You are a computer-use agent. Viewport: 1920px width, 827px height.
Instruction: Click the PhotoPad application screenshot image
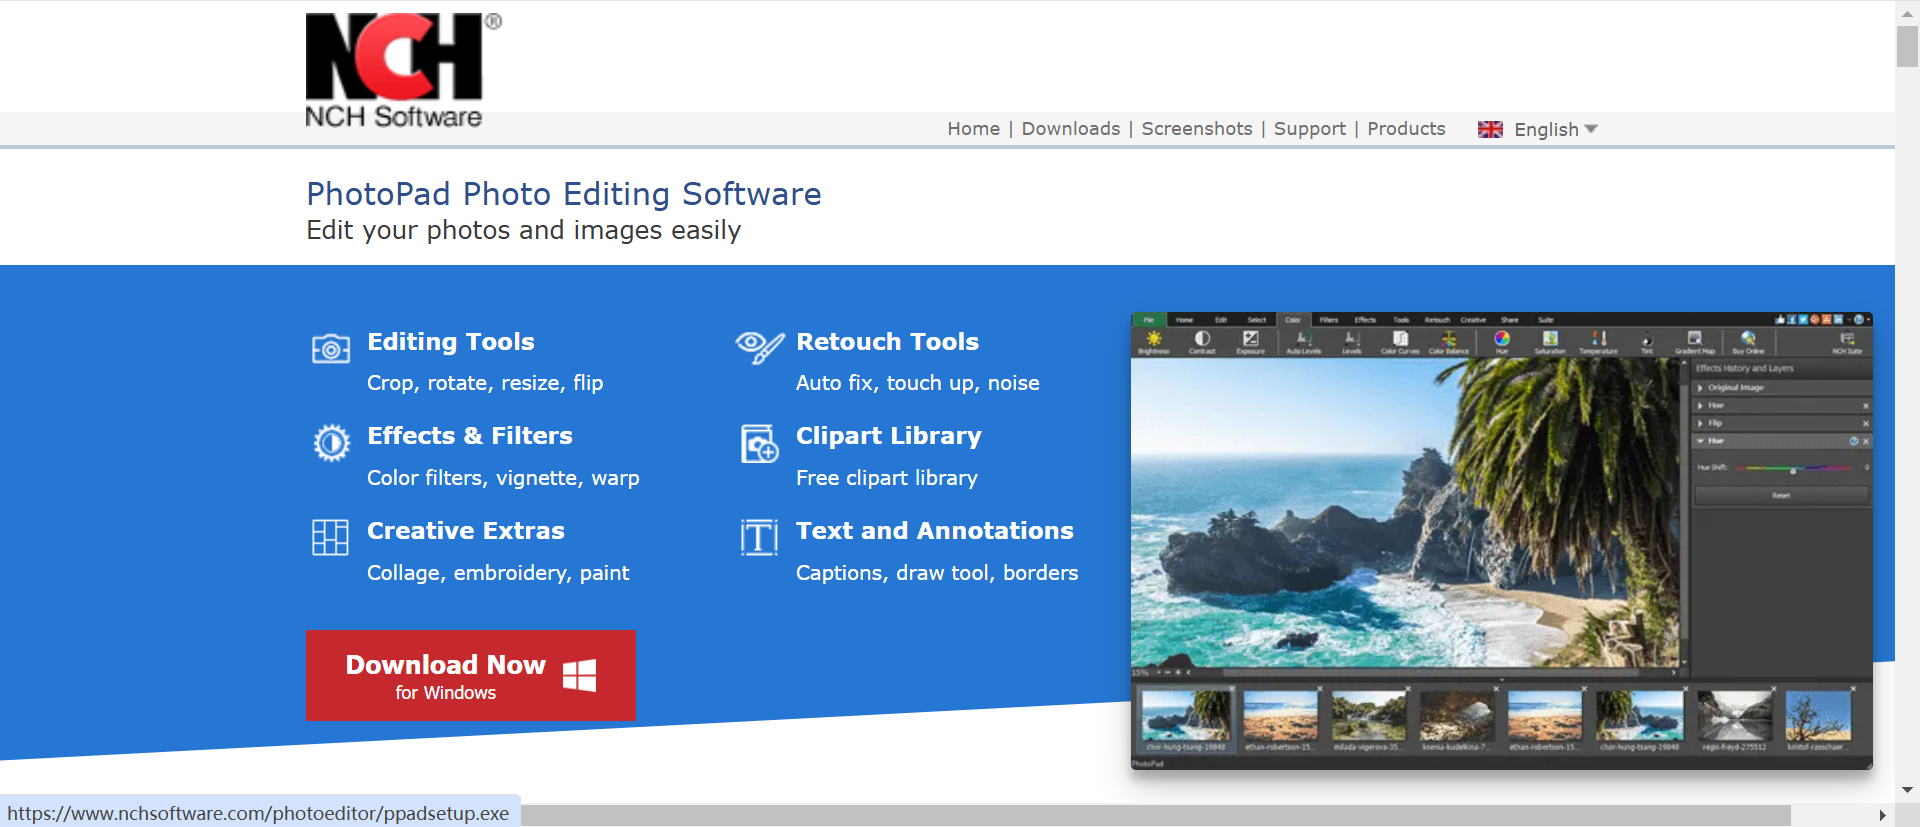click(x=1501, y=541)
